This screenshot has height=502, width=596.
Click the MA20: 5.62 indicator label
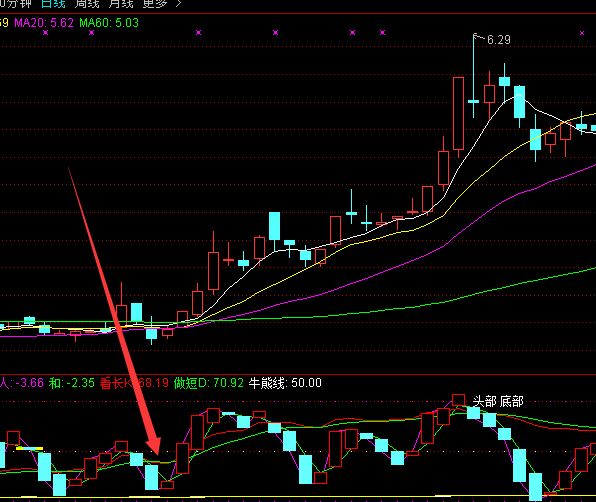click(x=44, y=23)
